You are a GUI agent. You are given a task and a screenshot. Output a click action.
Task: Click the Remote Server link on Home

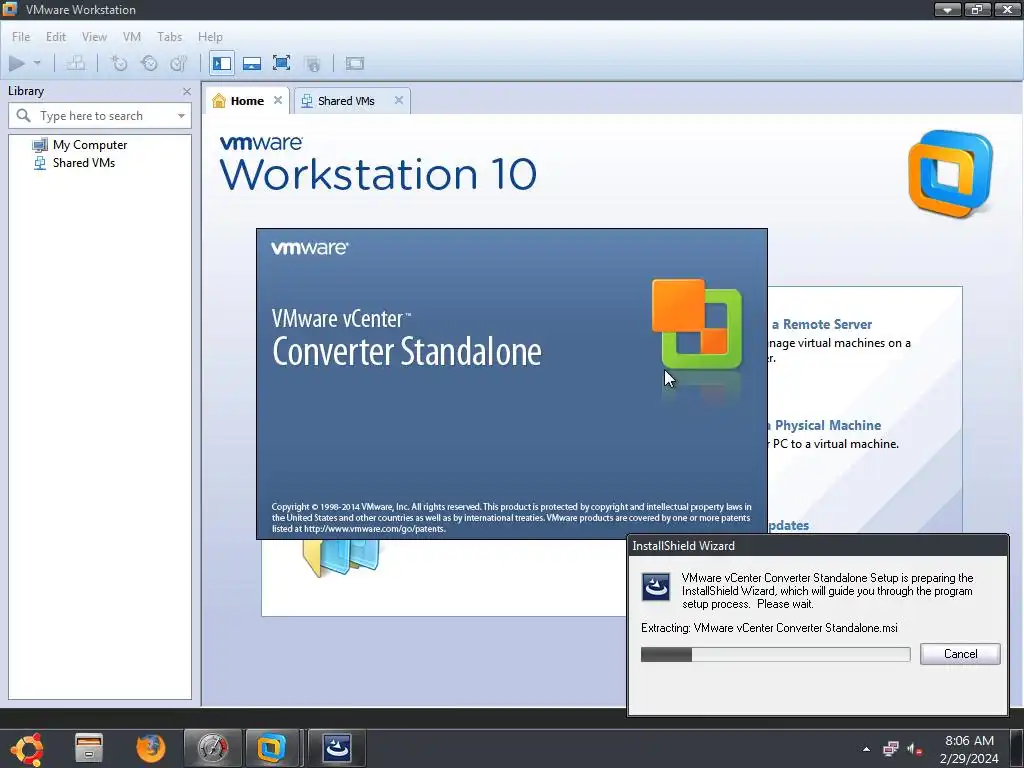pyautogui.click(x=822, y=324)
